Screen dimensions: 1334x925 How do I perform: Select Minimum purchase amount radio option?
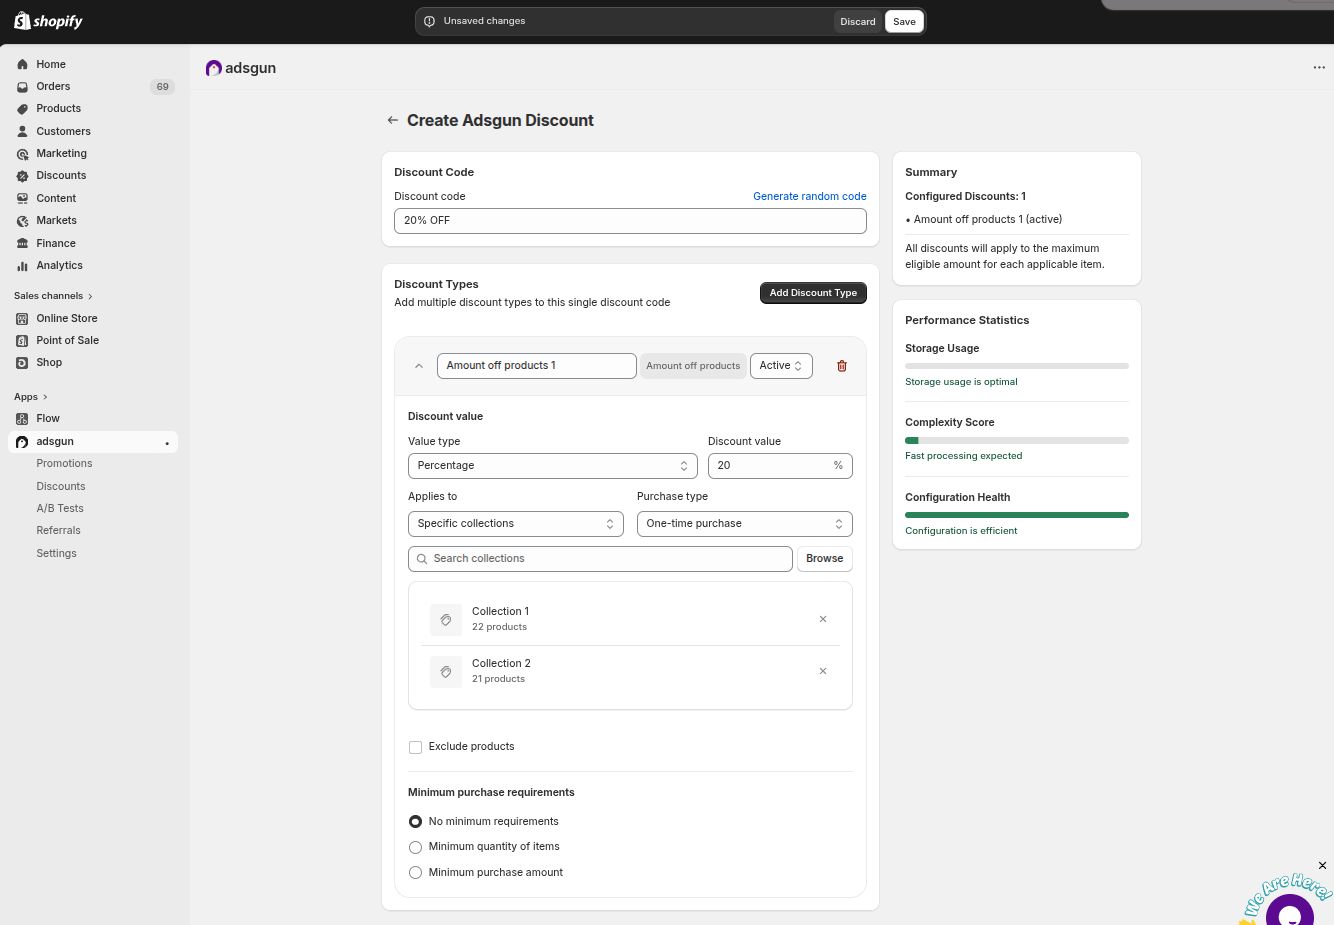coord(416,873)
